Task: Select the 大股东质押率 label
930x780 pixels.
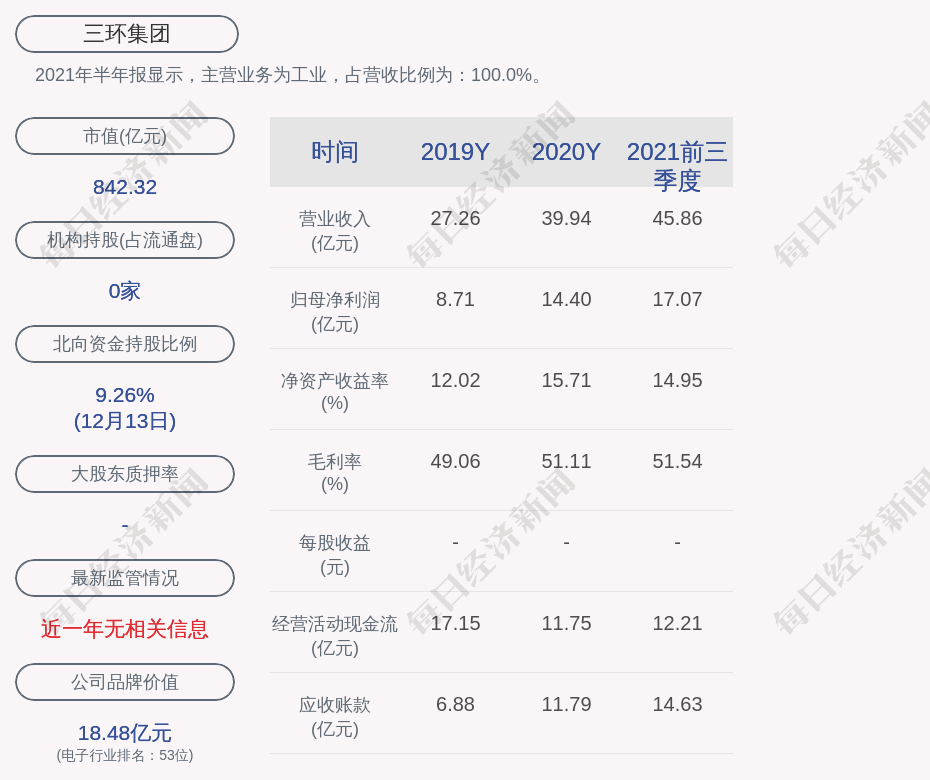Action: 125,474
